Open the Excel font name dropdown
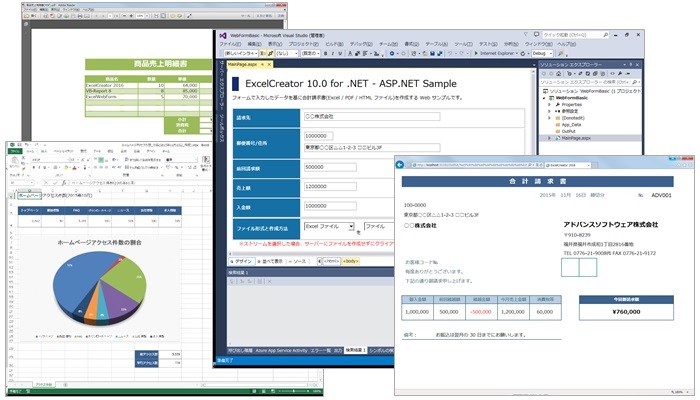Image resolution: width=700 pixels, height=400 pixels. coord(70,159)
